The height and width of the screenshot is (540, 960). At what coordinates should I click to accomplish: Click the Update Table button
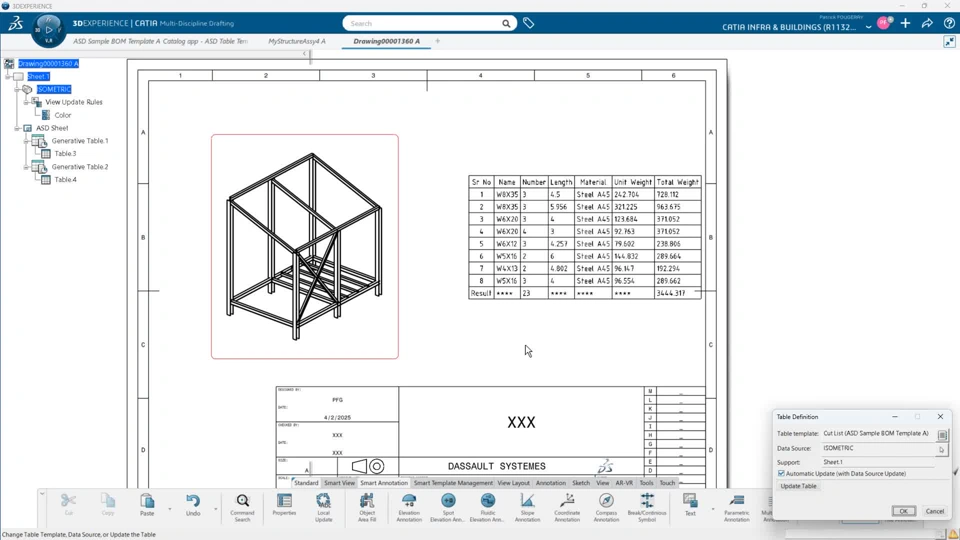[x=798, y=486]
